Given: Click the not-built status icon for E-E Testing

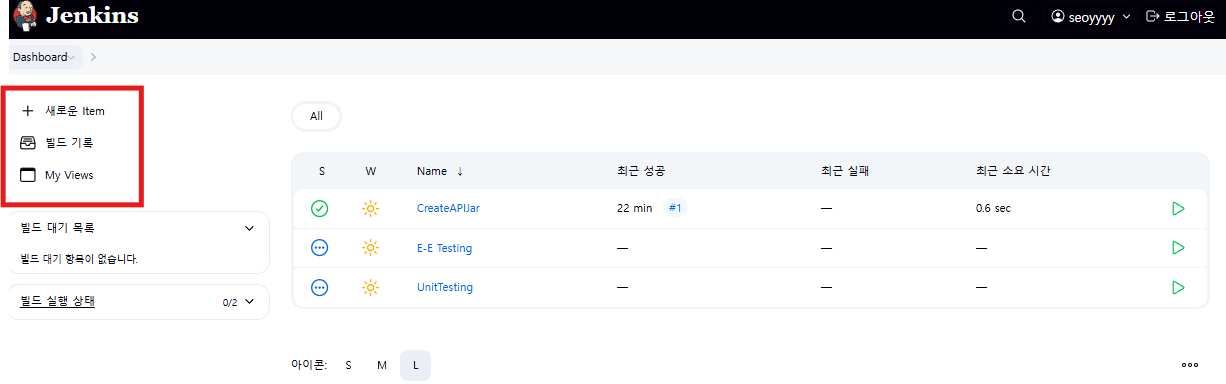Looking at the screenshot, I should 320,248.
